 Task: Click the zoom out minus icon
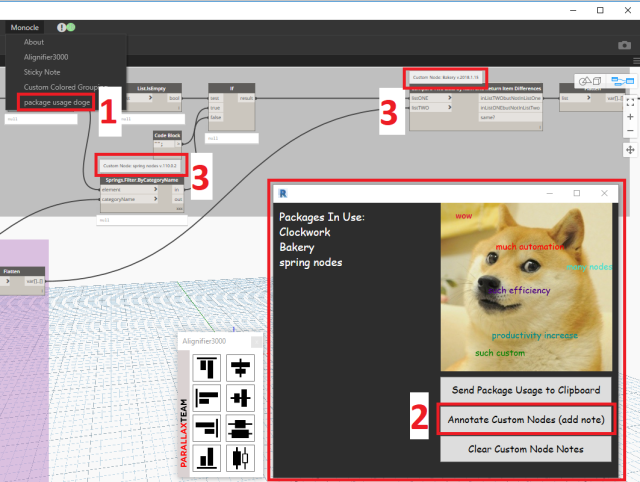(x=630, y=131)
